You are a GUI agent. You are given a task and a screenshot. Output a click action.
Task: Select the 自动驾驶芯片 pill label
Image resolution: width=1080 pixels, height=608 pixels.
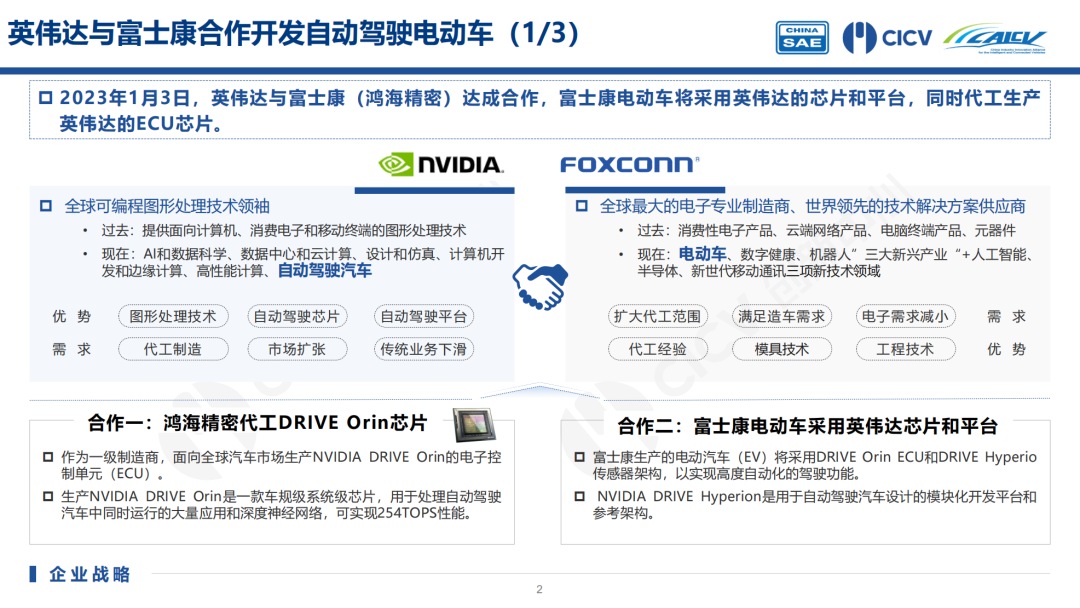point(296,317)
